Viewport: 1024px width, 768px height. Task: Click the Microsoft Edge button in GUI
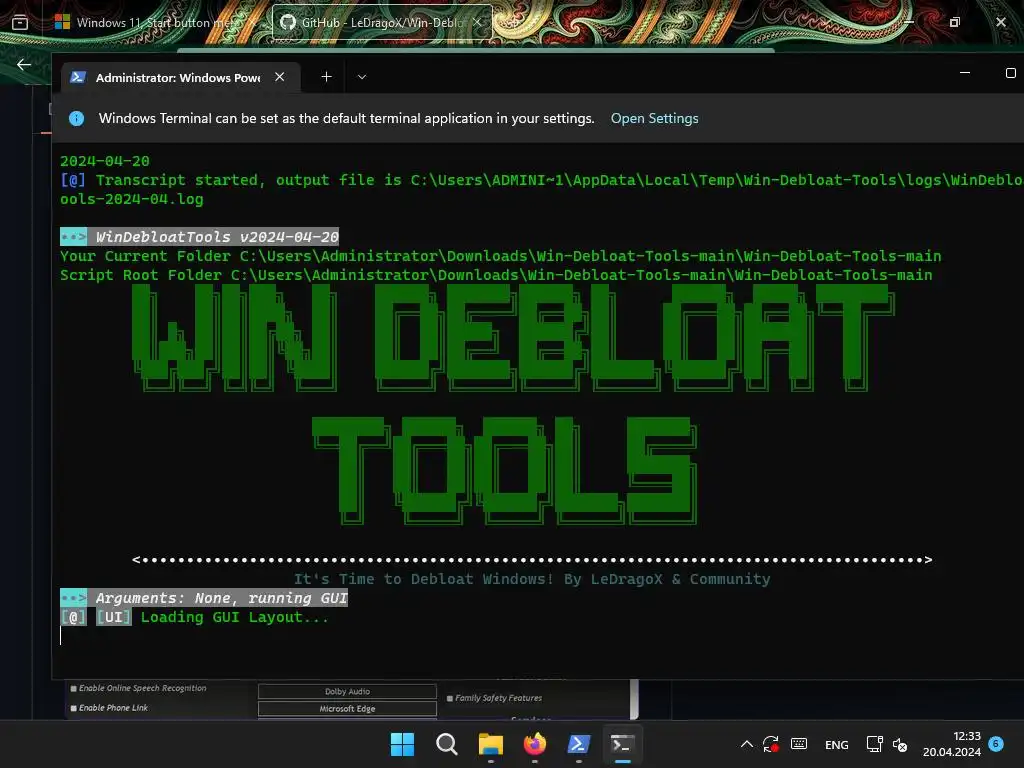click(x=347, y=709)
